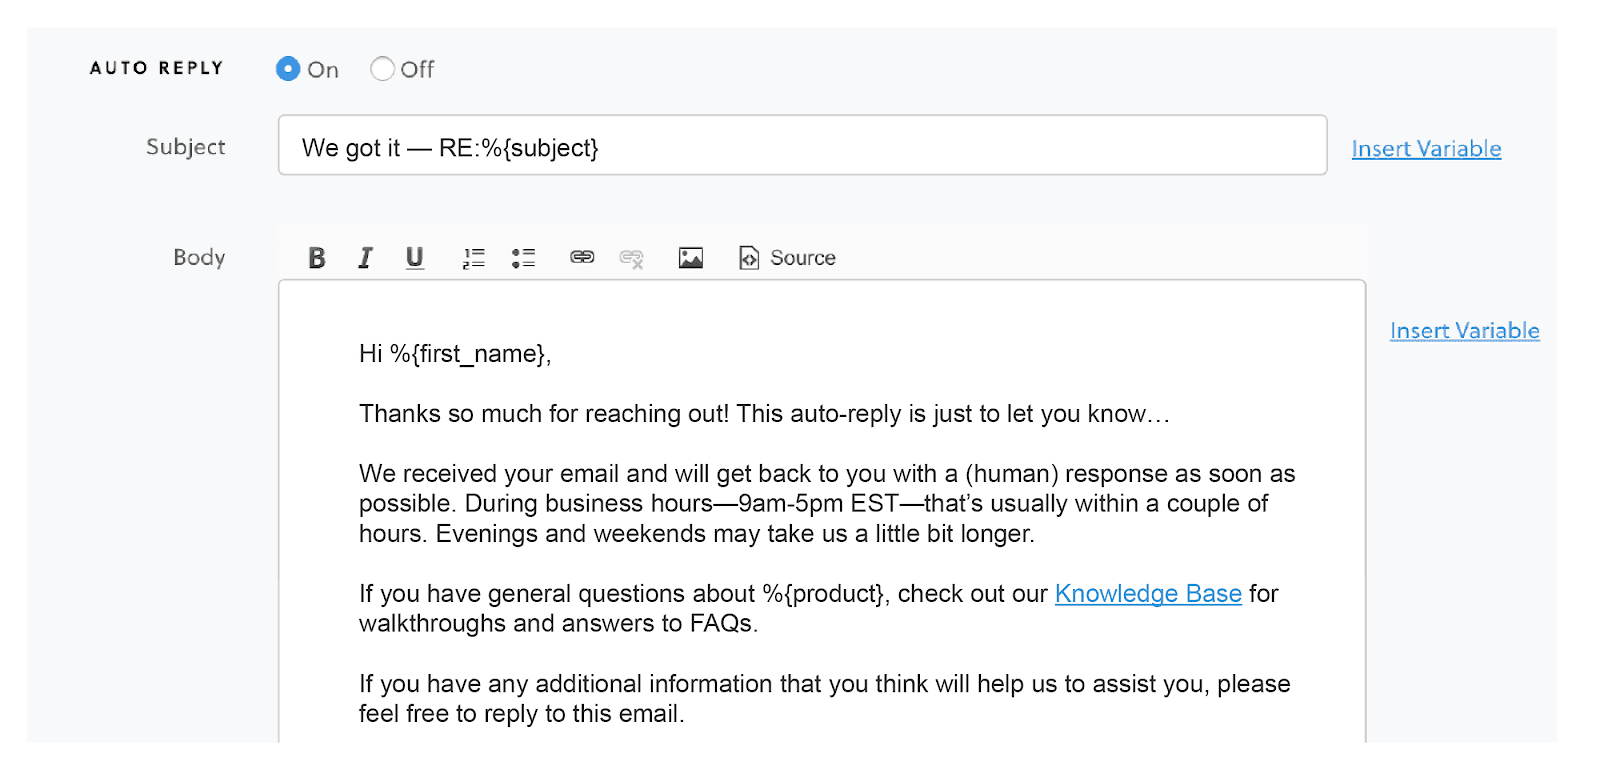Click Insert Variable beside the Body editor
The width and height of the screenshot is (1600, 770).
point(1464,331)
